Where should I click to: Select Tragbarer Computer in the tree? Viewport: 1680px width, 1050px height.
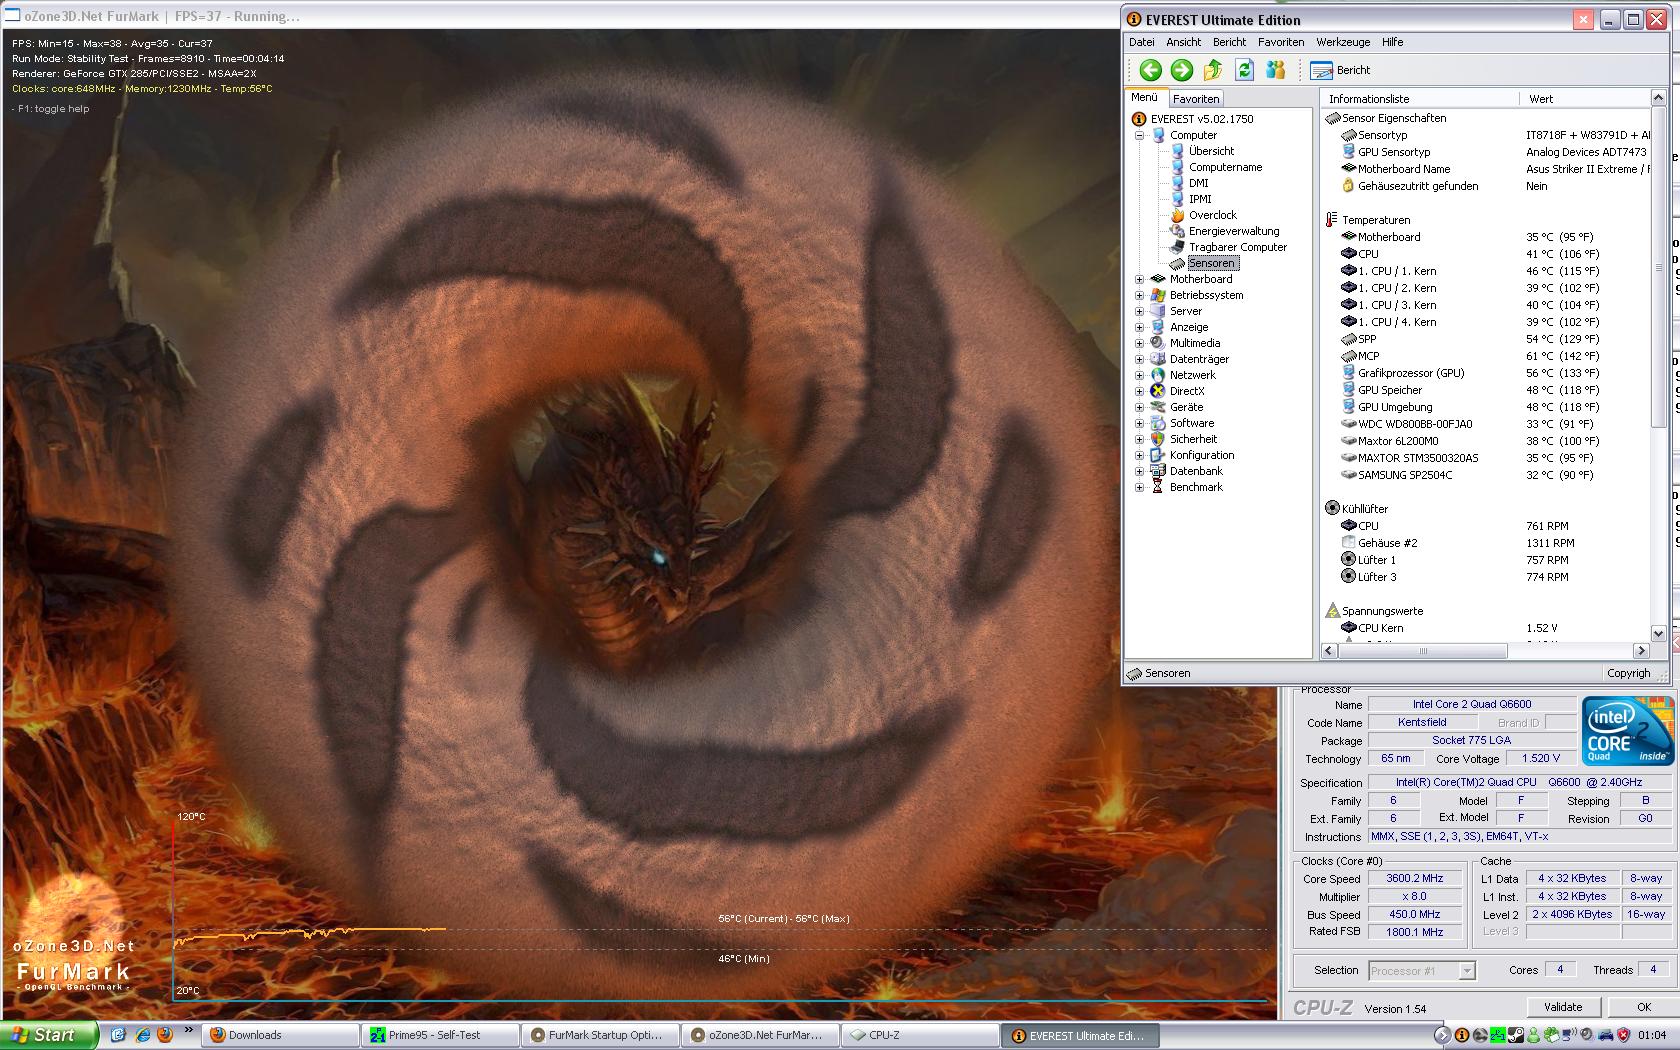pyautogui.click(x=1238, y=247)
